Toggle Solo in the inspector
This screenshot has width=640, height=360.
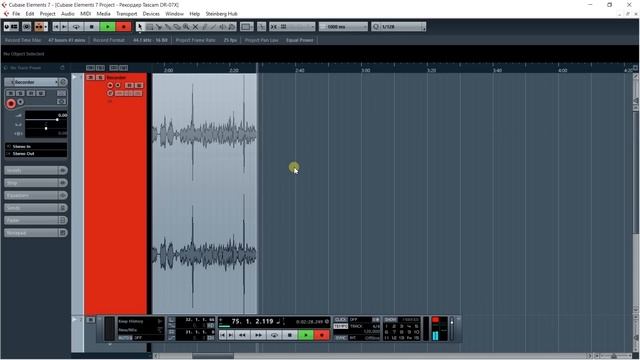20,93
